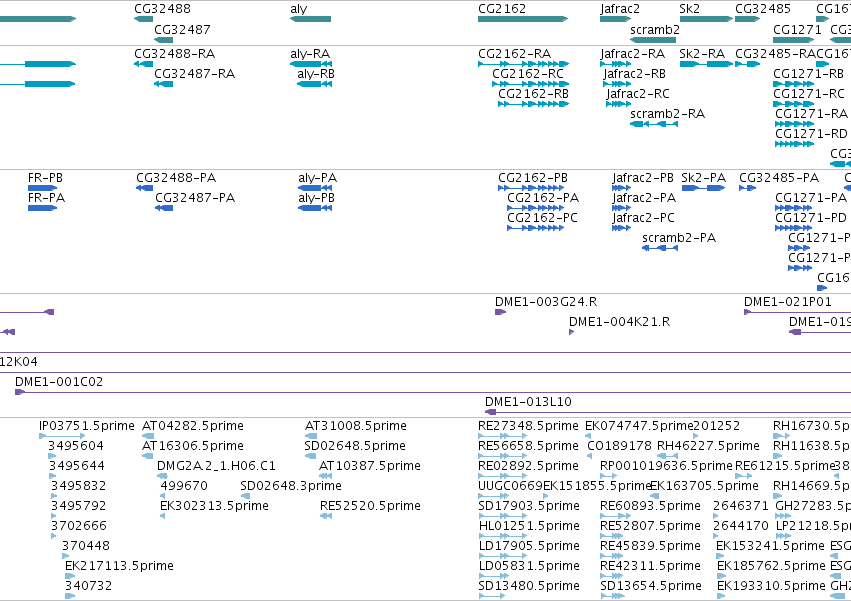Screen dimensions: 851x601
Task: Select the Sk2 gene feature
Action: pos(707,19)
